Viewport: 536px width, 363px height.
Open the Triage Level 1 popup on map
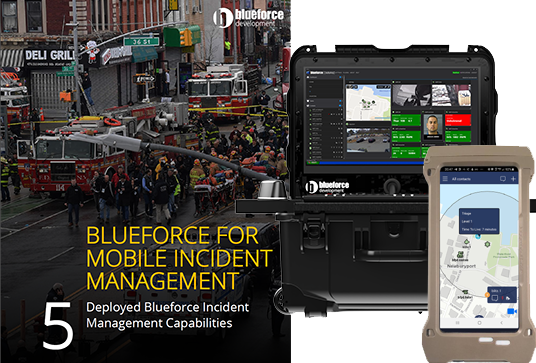(x=479, y=221)
